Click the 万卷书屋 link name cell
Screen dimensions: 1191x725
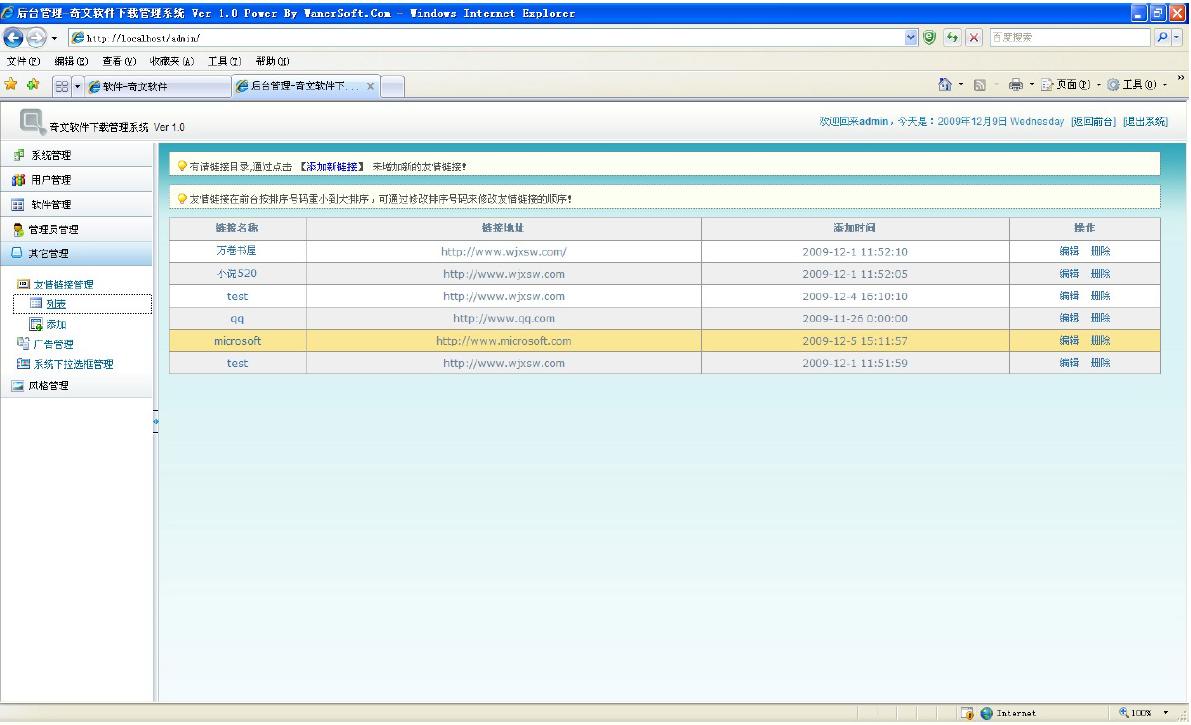[x=237, y=251]
